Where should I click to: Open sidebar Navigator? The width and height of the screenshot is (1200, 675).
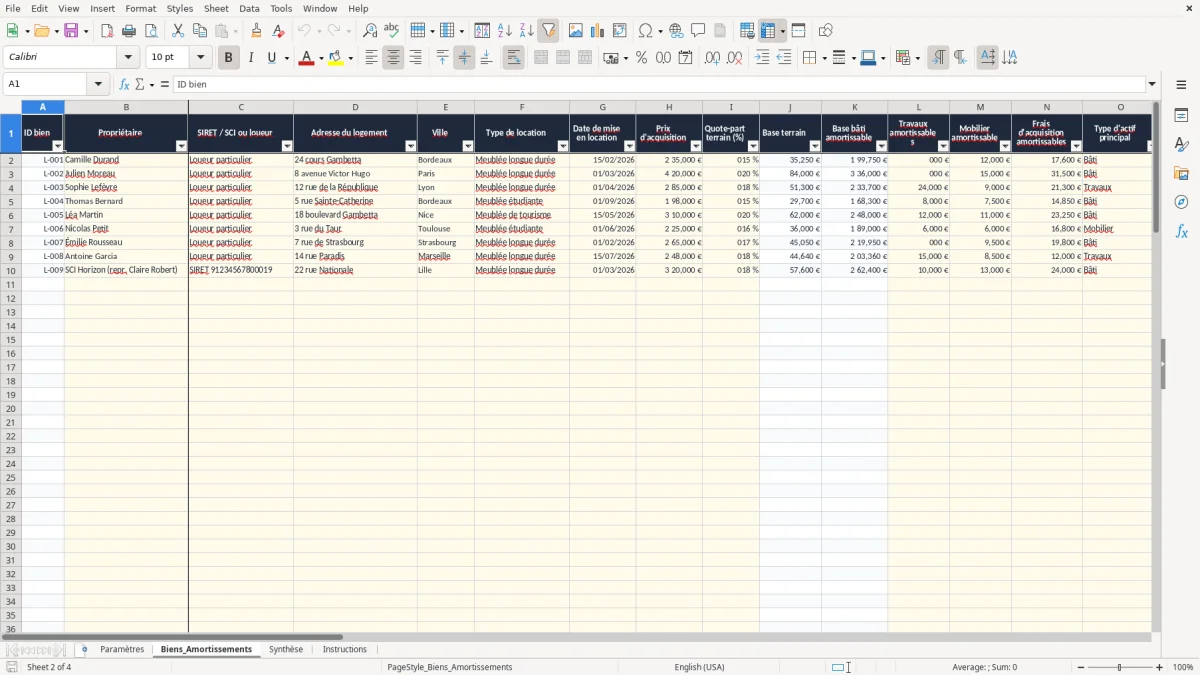[x=1181, y=202]
